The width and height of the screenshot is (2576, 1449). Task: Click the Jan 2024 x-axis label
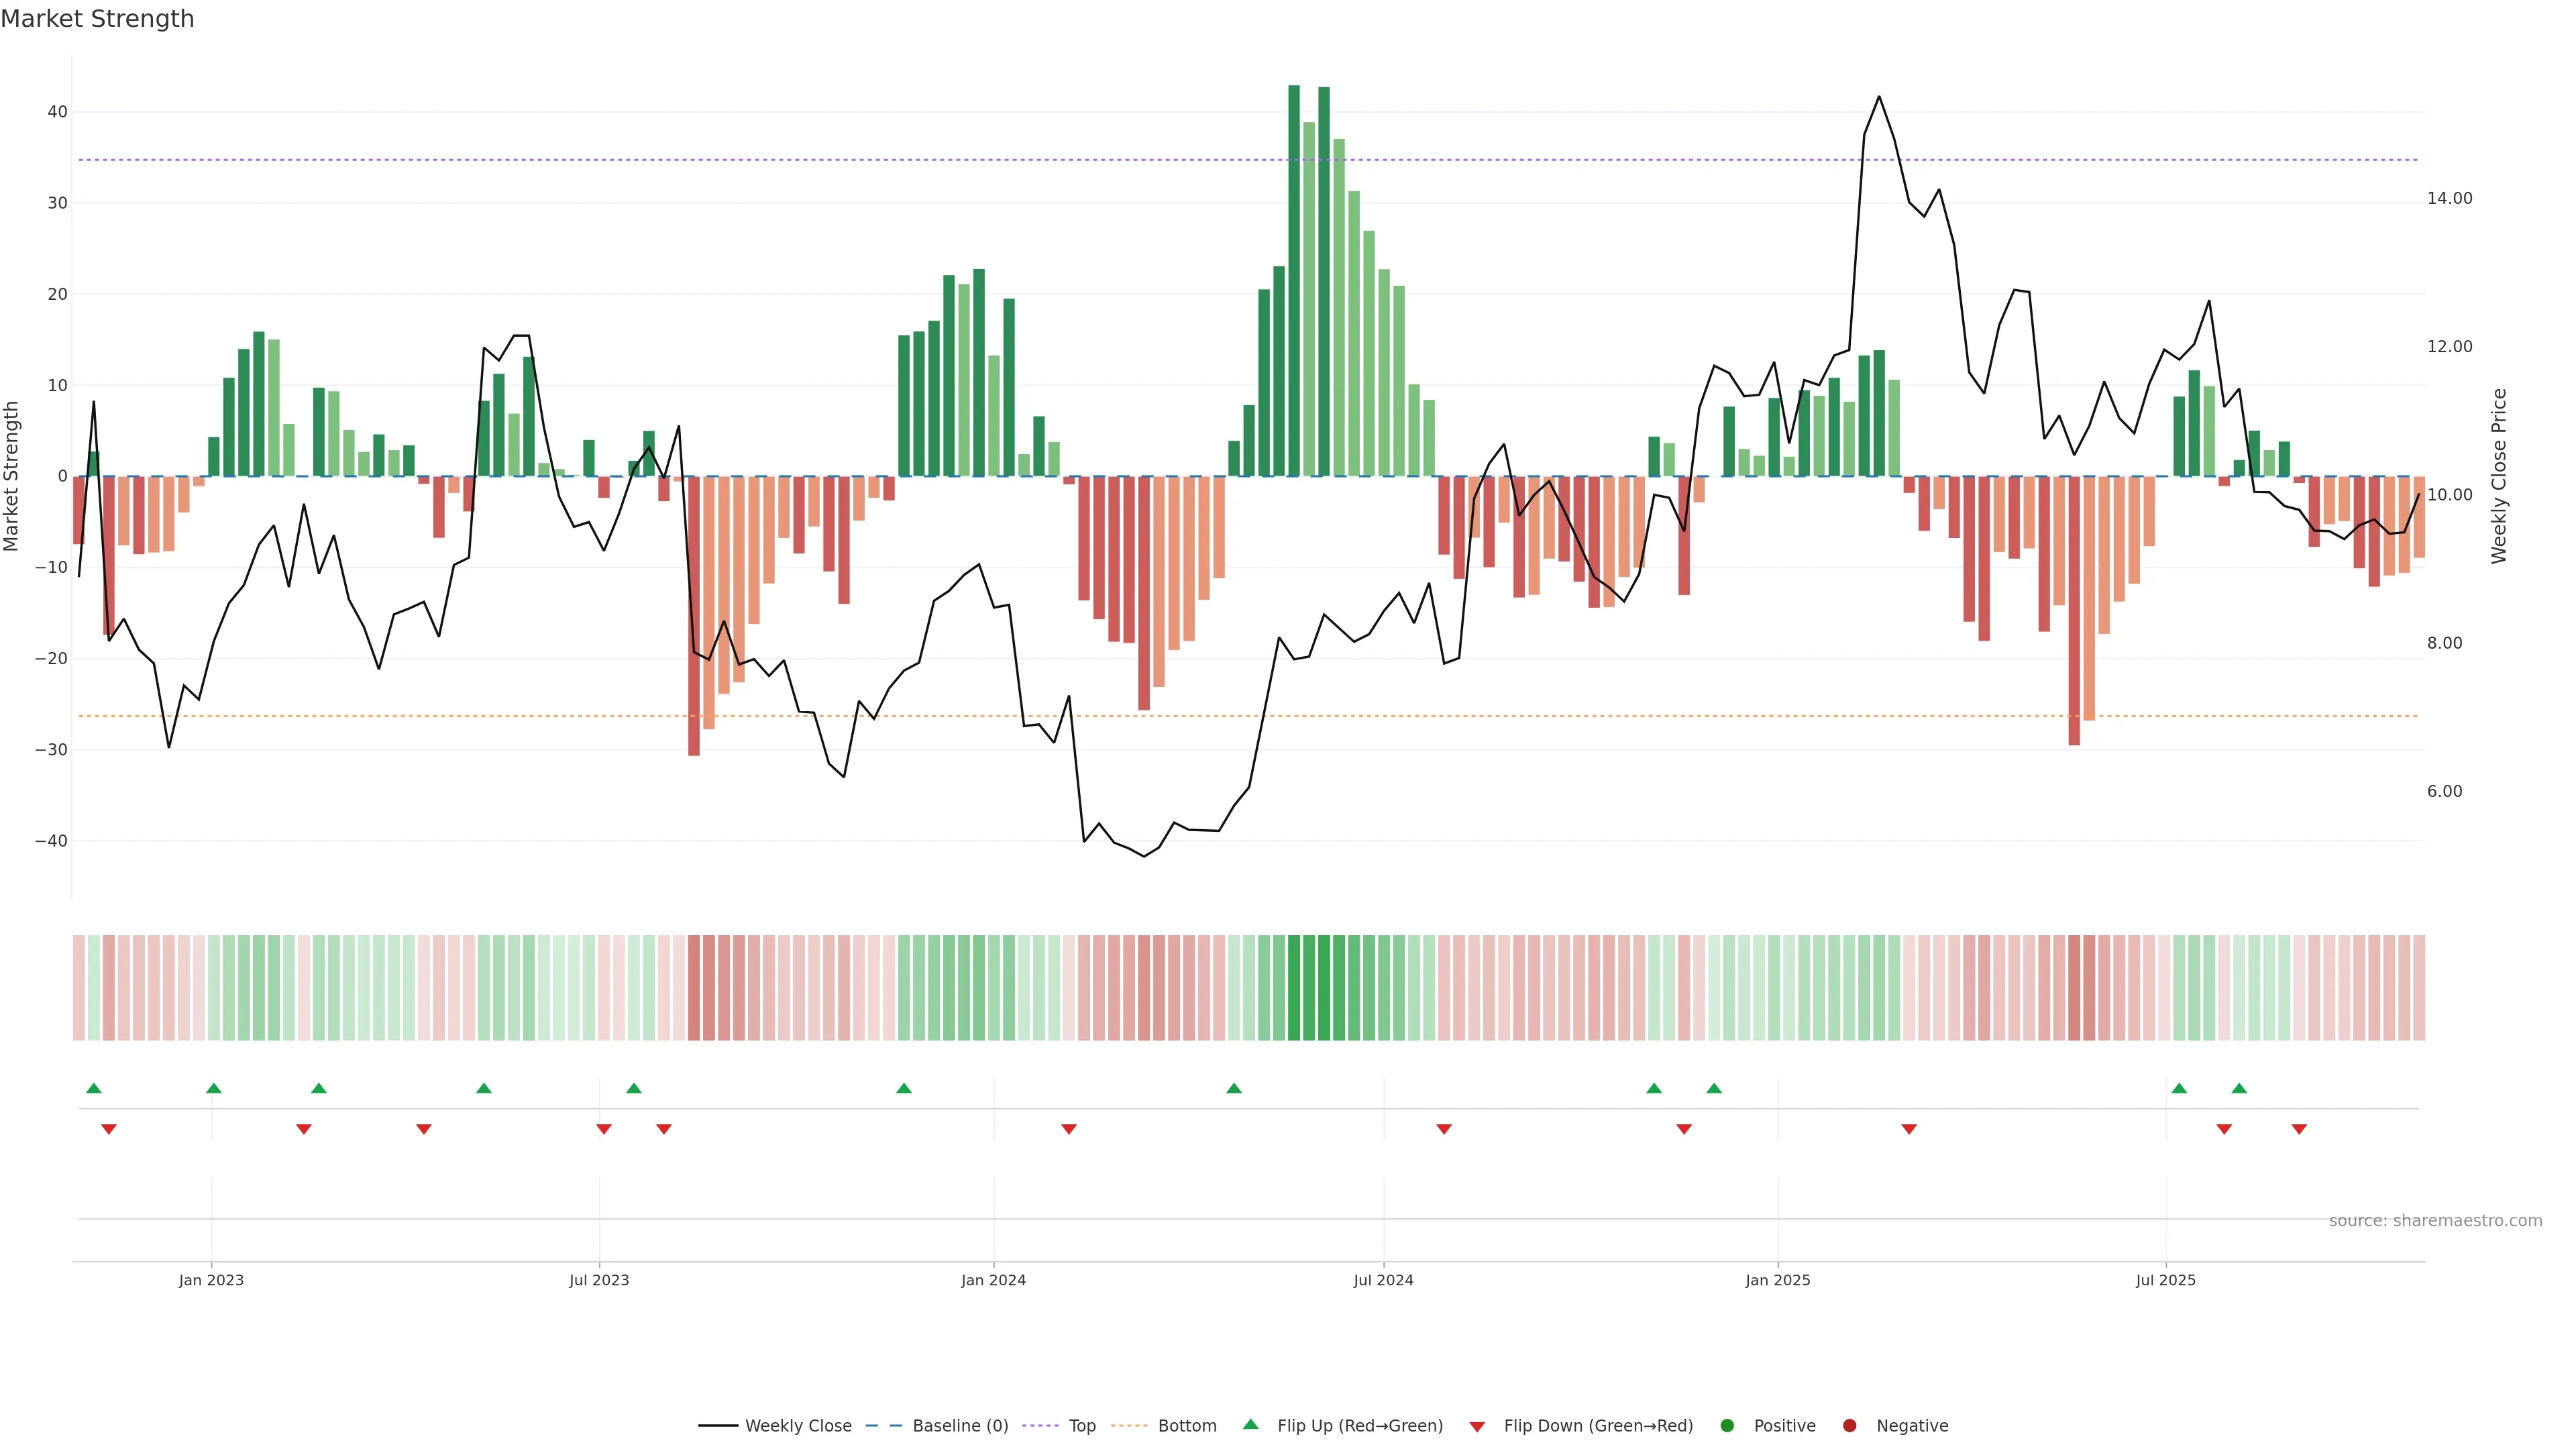(993, 1280)
